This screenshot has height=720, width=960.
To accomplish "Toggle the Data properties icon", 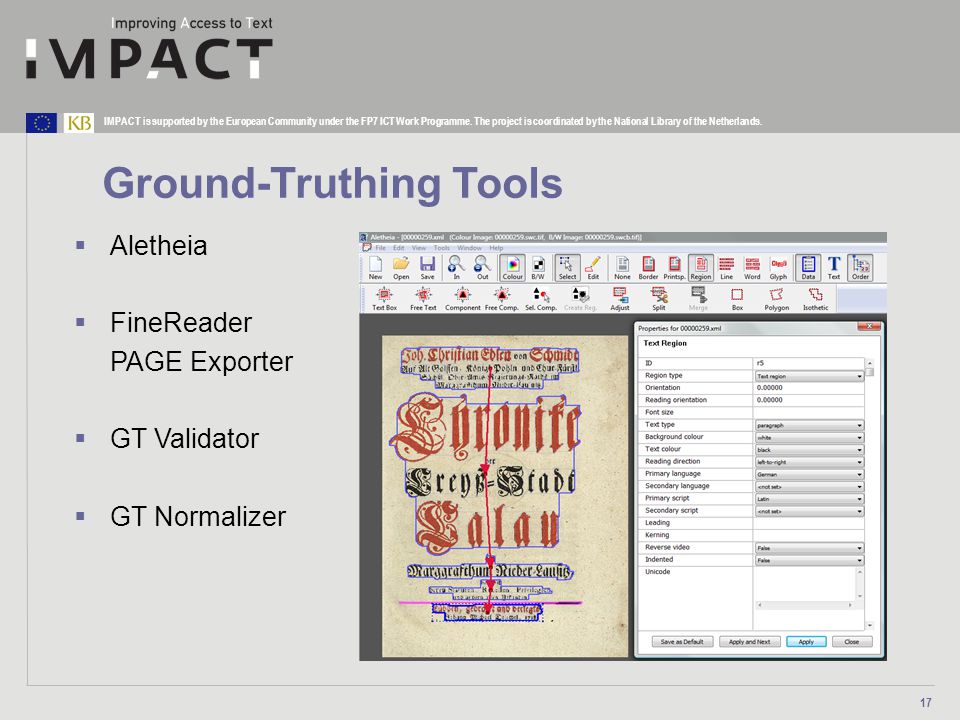I will (808, 268).
